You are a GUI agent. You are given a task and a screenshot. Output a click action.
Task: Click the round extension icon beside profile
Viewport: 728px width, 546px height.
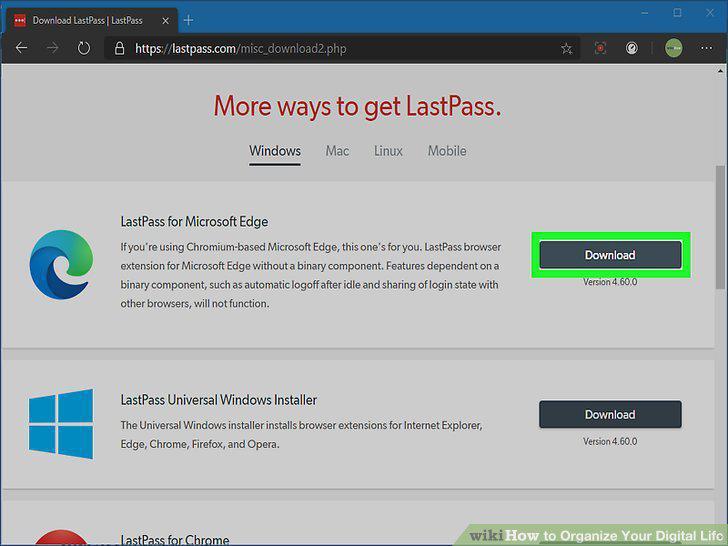631,48
